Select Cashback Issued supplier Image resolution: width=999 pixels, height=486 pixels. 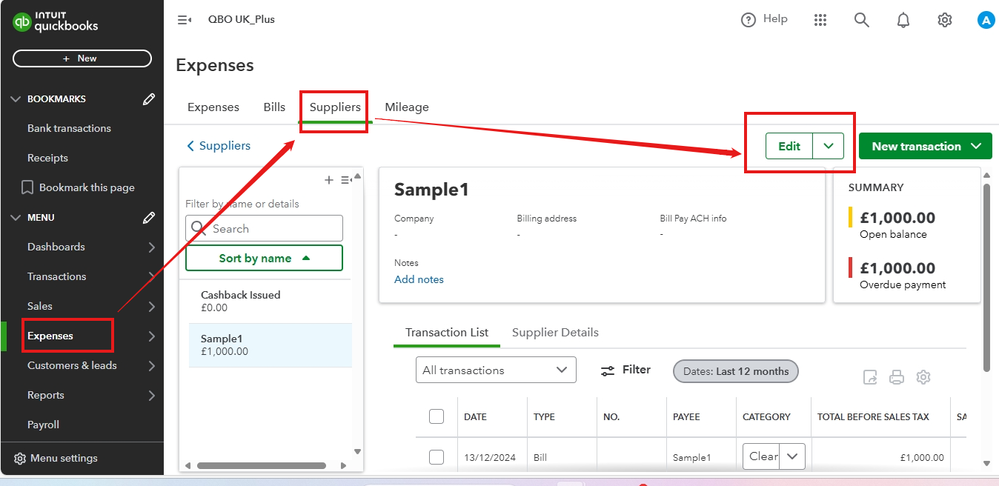pyautogui.click(x=270, y=301)
